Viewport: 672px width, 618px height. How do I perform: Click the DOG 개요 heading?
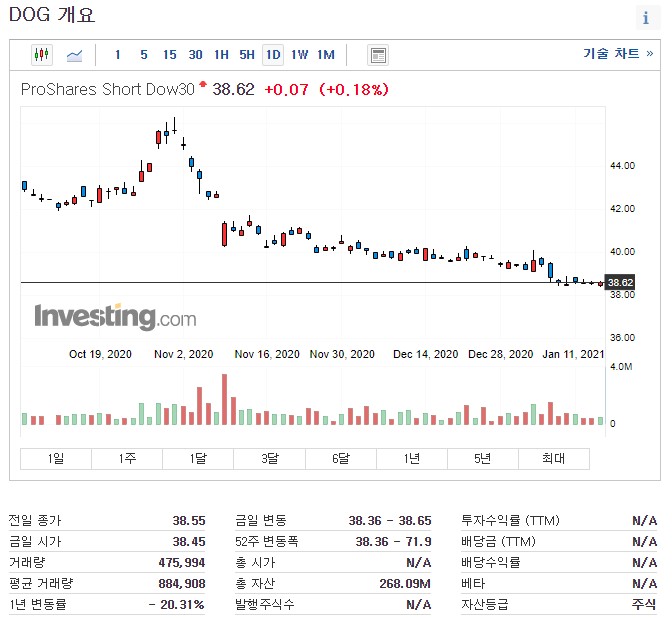point(52,15)
